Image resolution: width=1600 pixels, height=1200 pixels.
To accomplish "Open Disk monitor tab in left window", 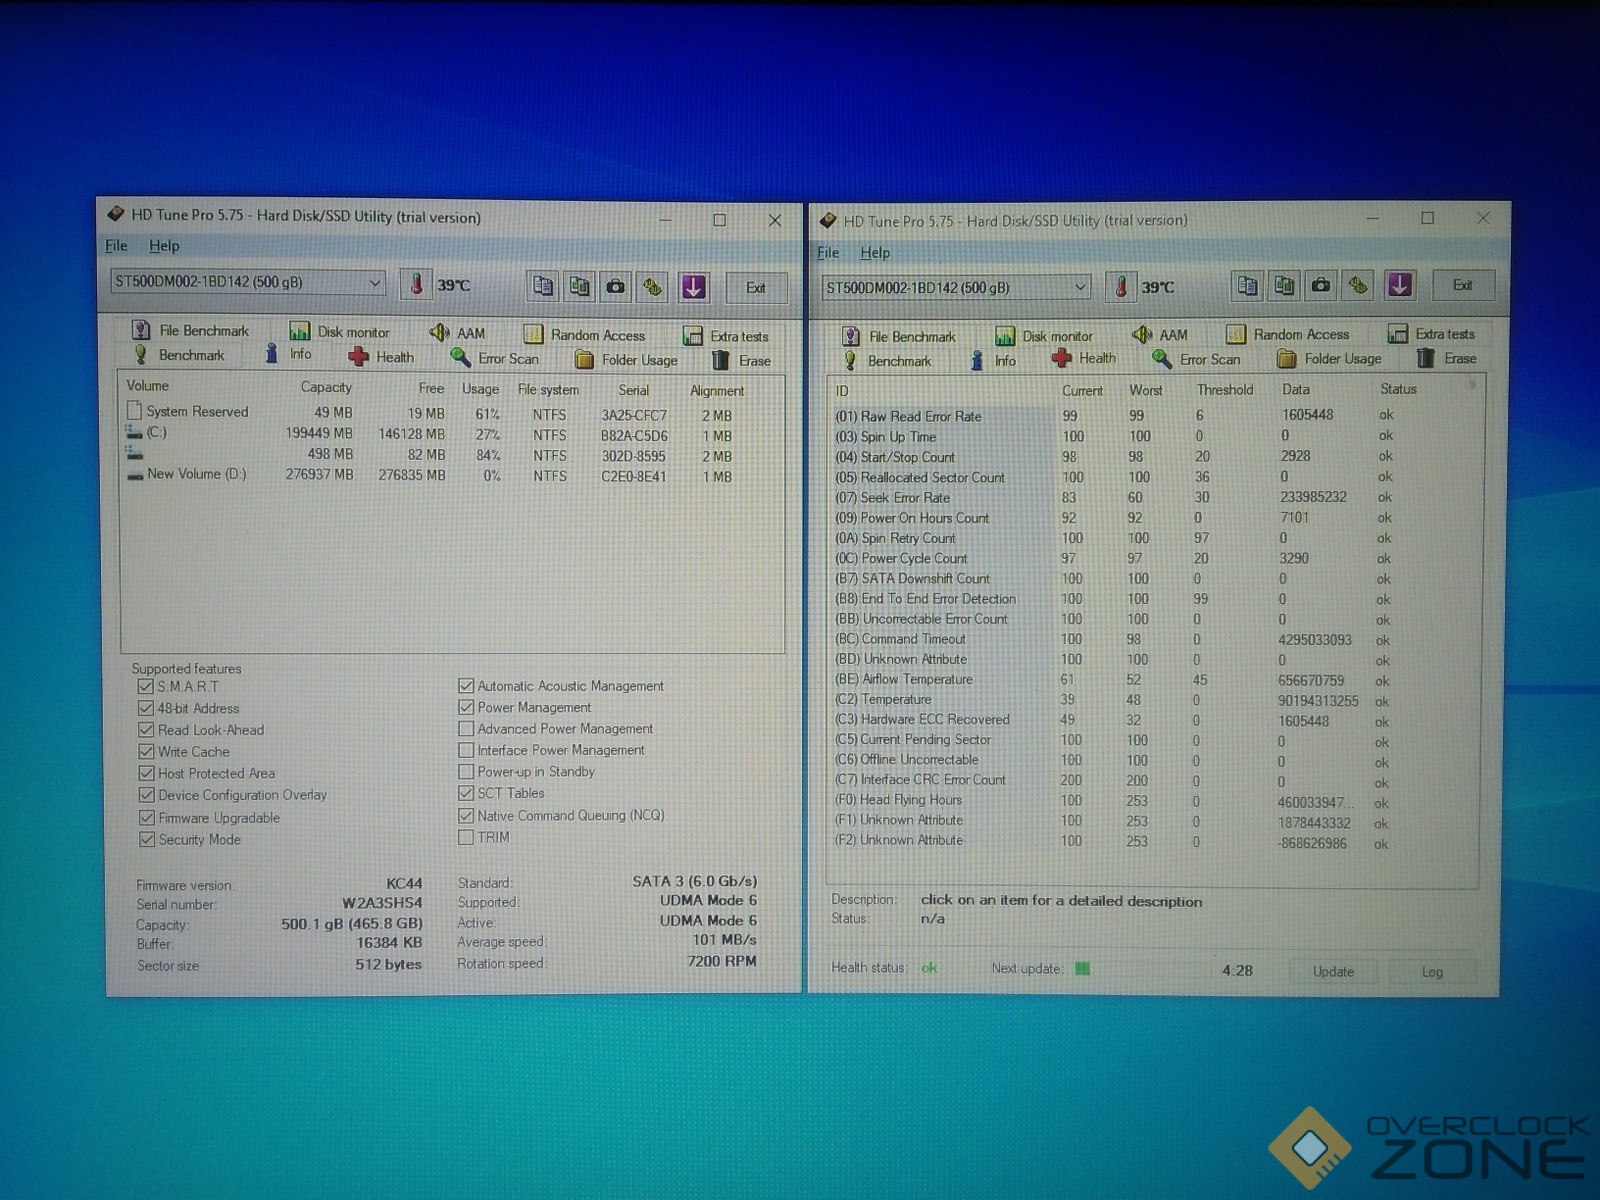I will (340, 331).
